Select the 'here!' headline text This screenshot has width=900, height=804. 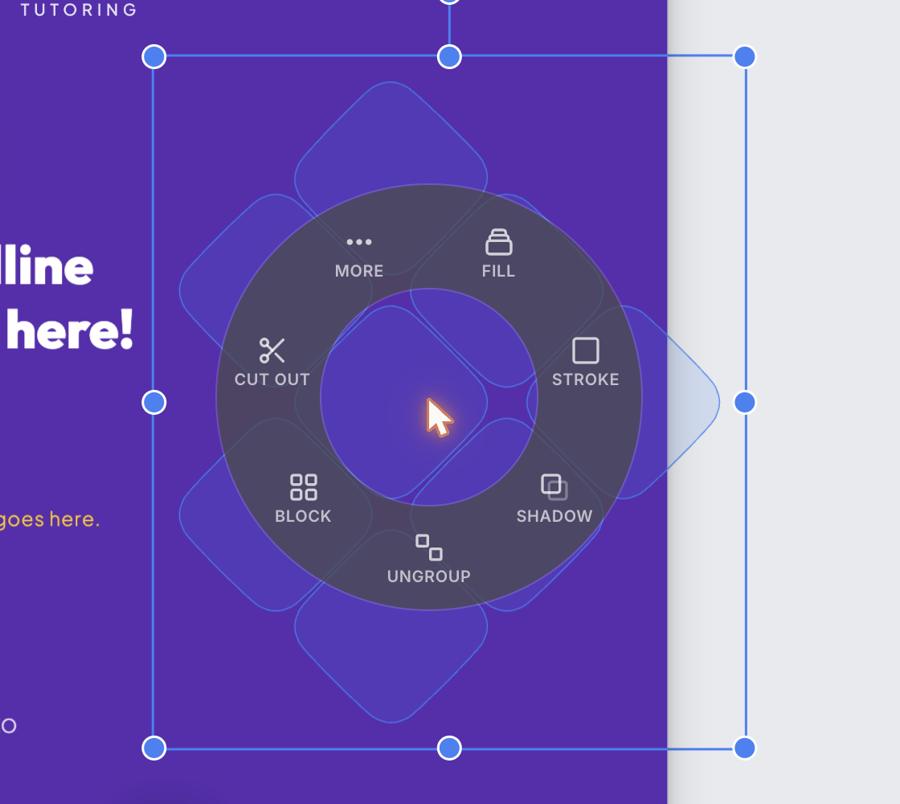coord(69,330)
